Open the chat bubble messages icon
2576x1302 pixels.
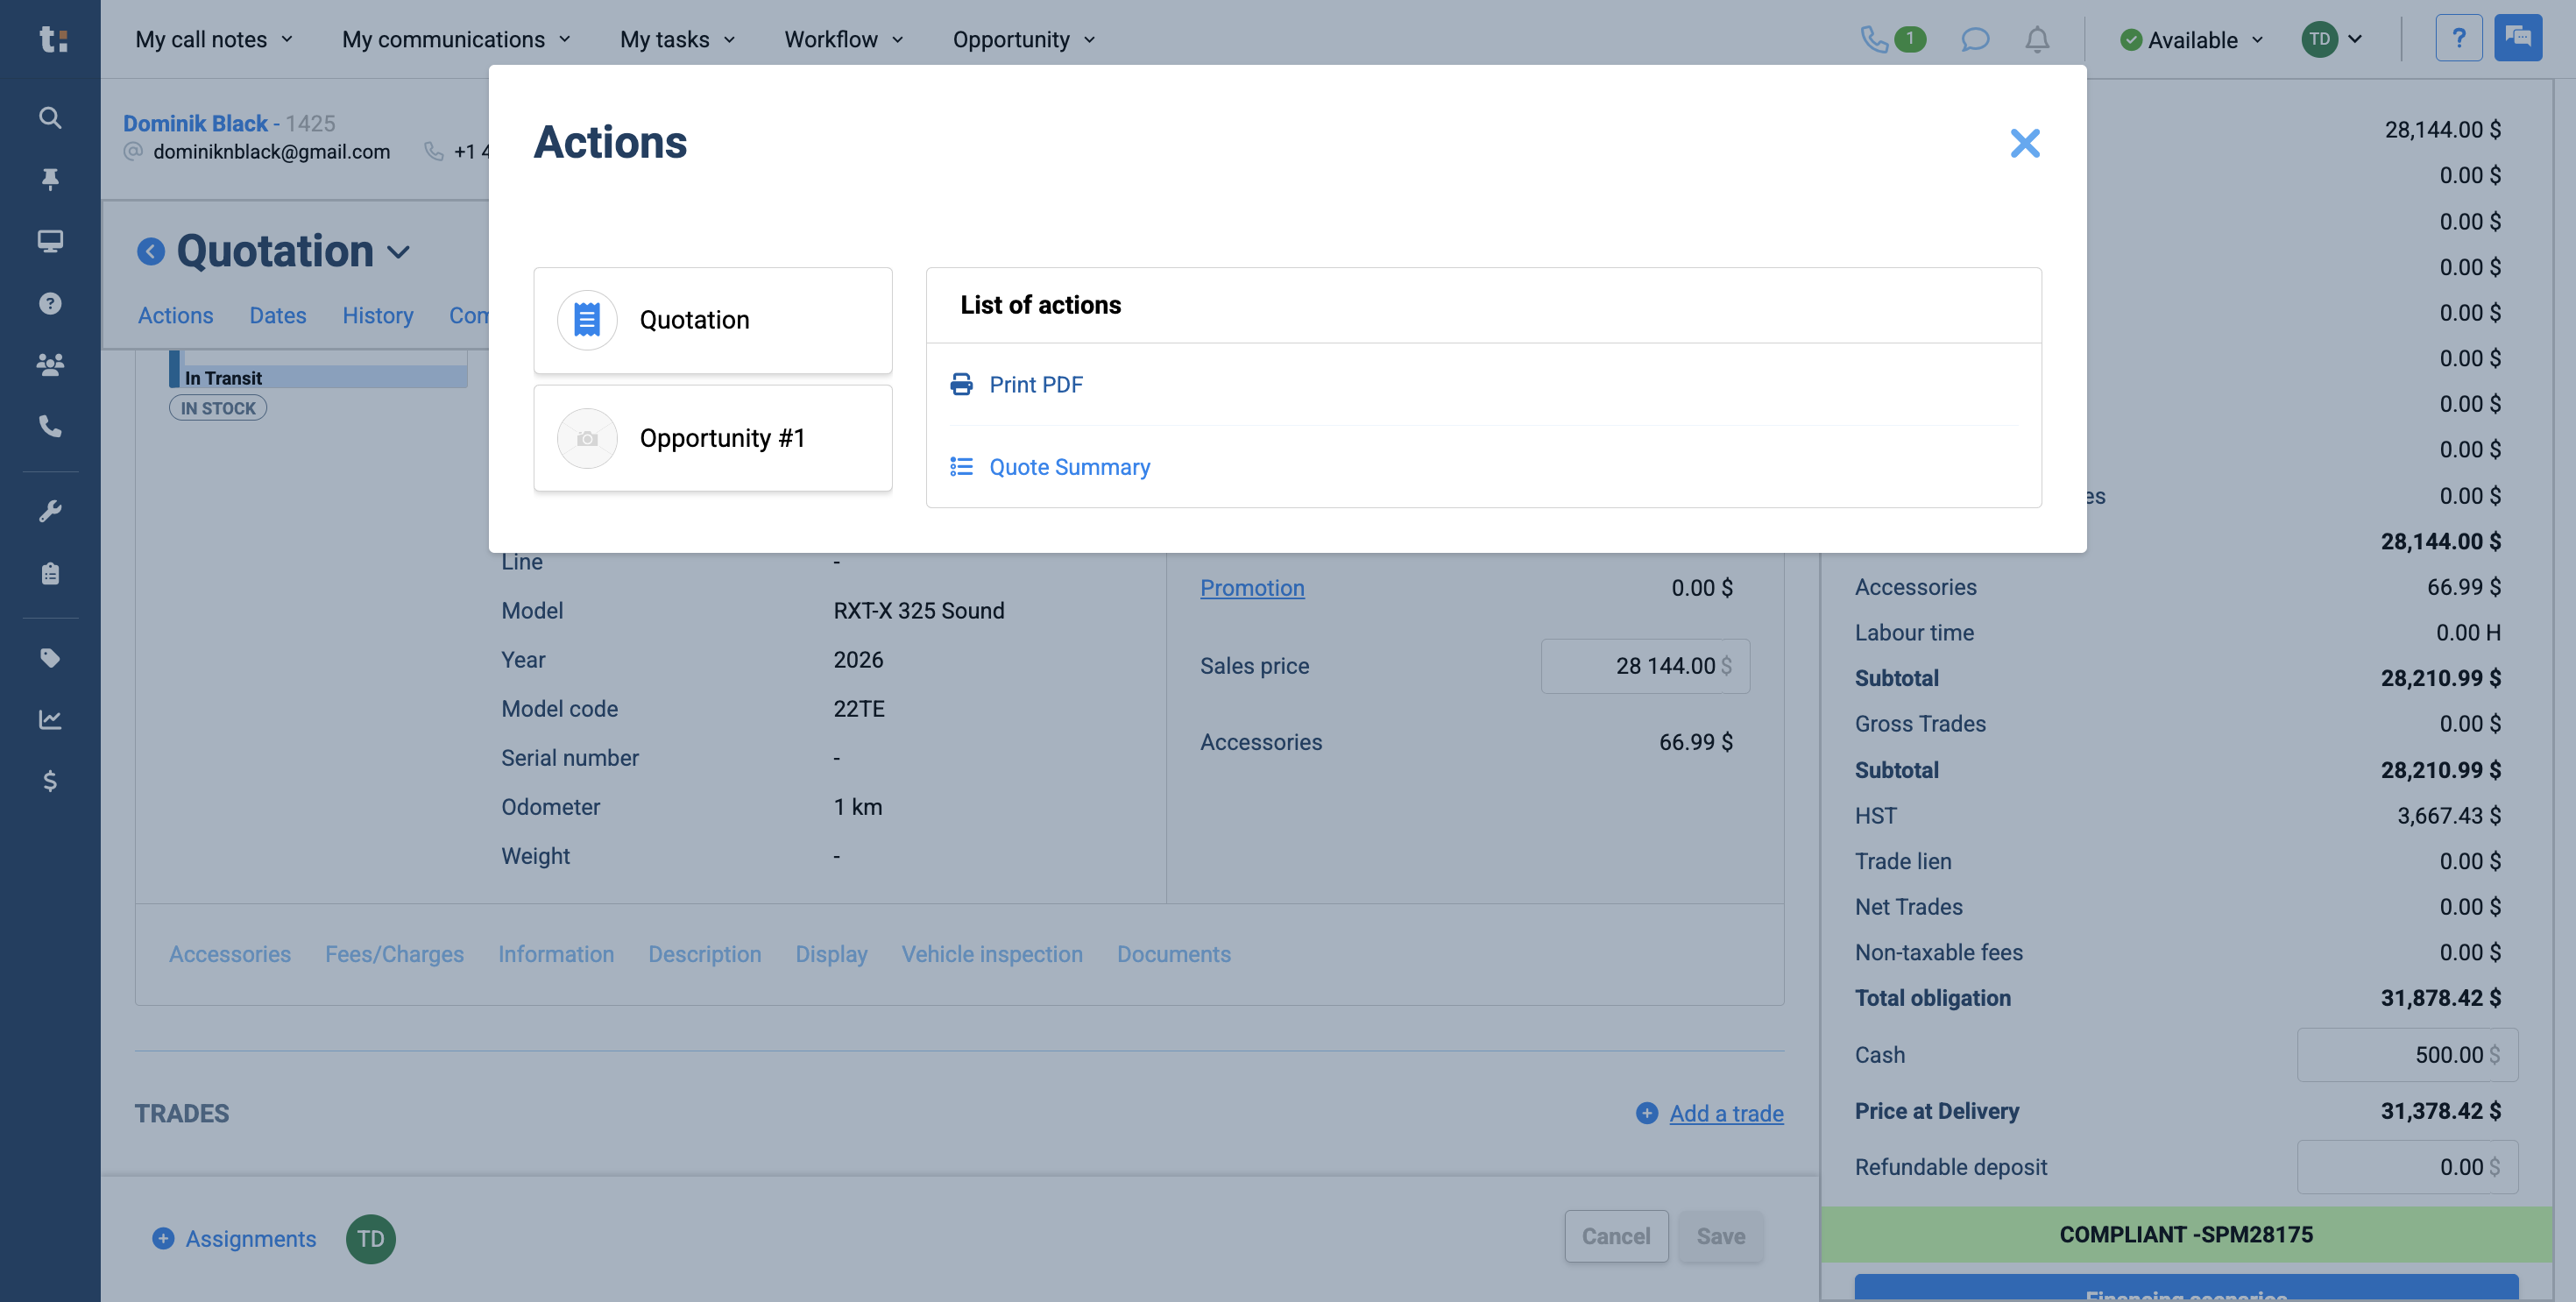pos(1974,39)
